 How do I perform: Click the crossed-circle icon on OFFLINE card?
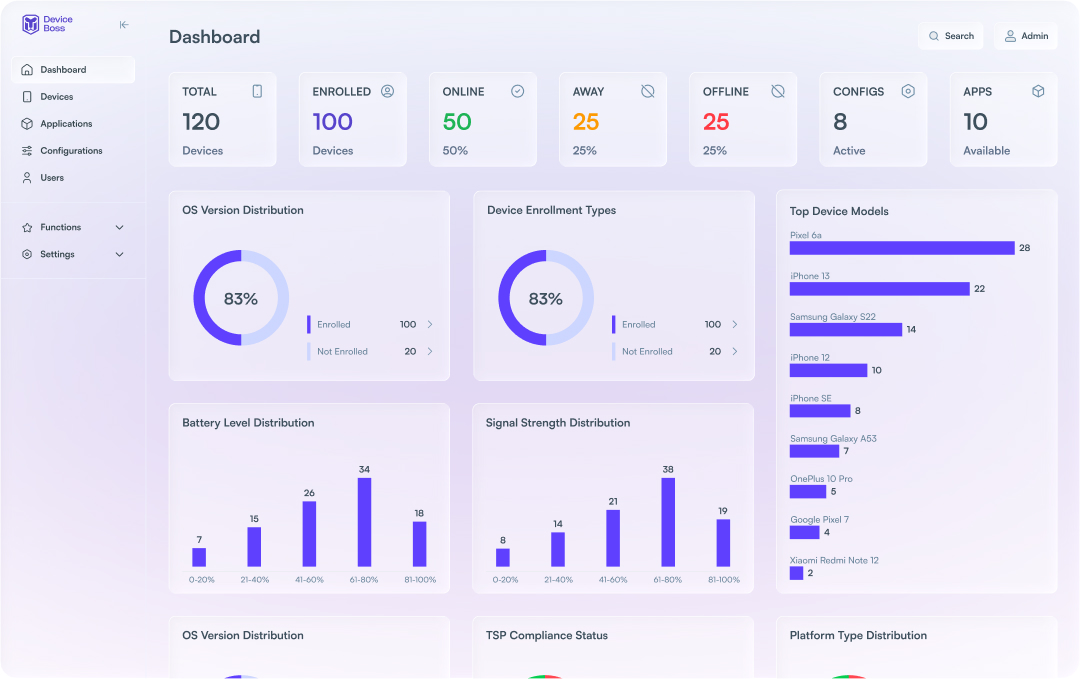pyautogui.click(x=778, y=91)
